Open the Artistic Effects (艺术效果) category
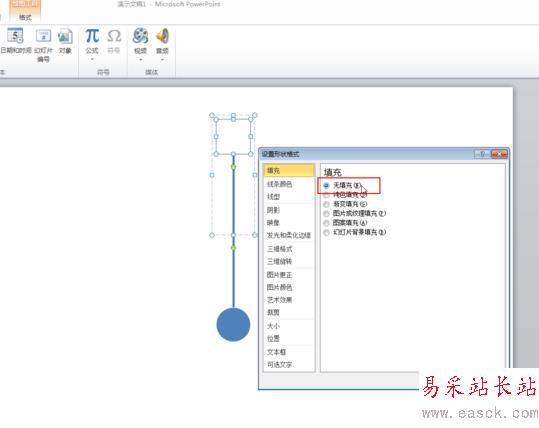The height and width of the screenshot is (428, 539). [289, 300]
